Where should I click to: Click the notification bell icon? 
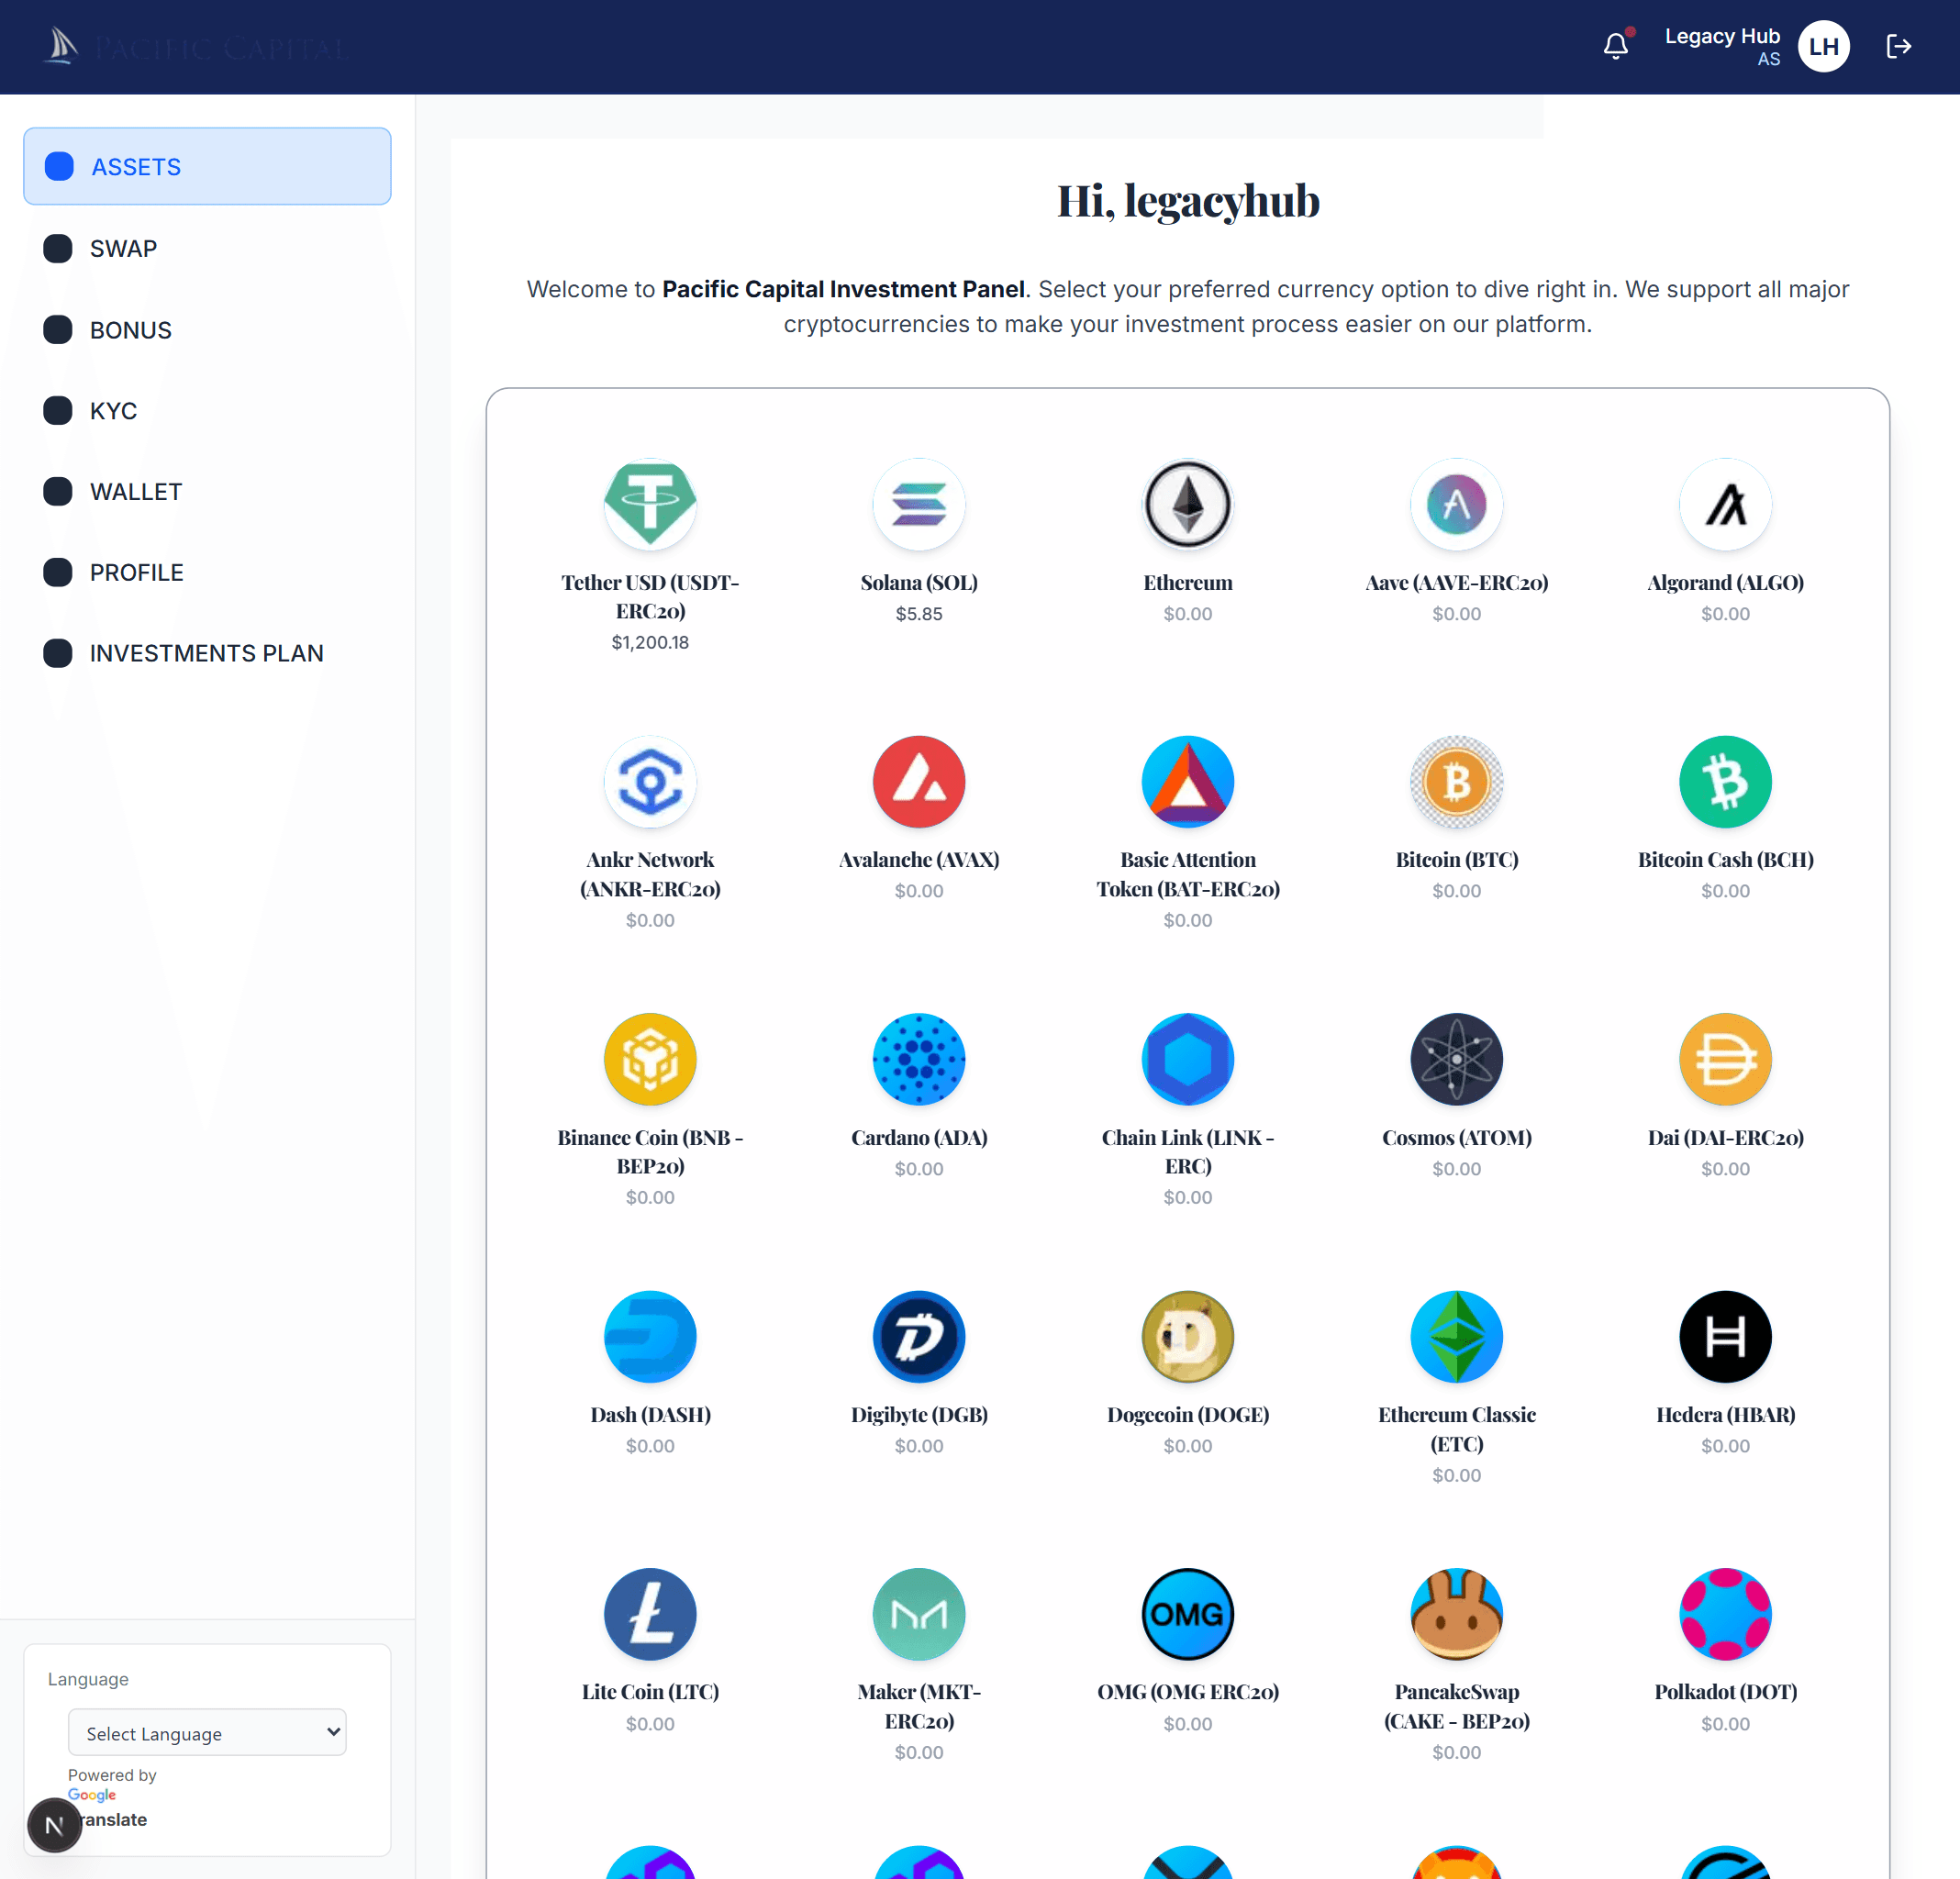1615,46
